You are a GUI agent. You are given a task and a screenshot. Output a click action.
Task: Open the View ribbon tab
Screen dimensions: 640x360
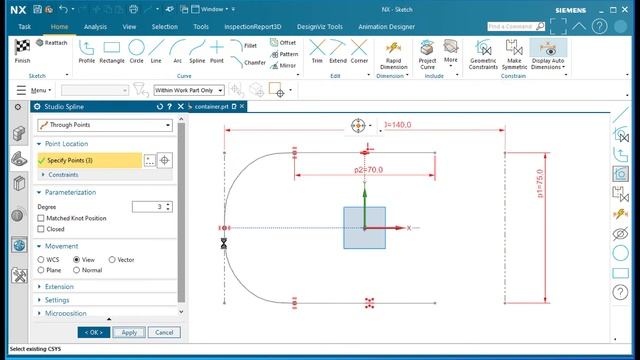point(129,27)
